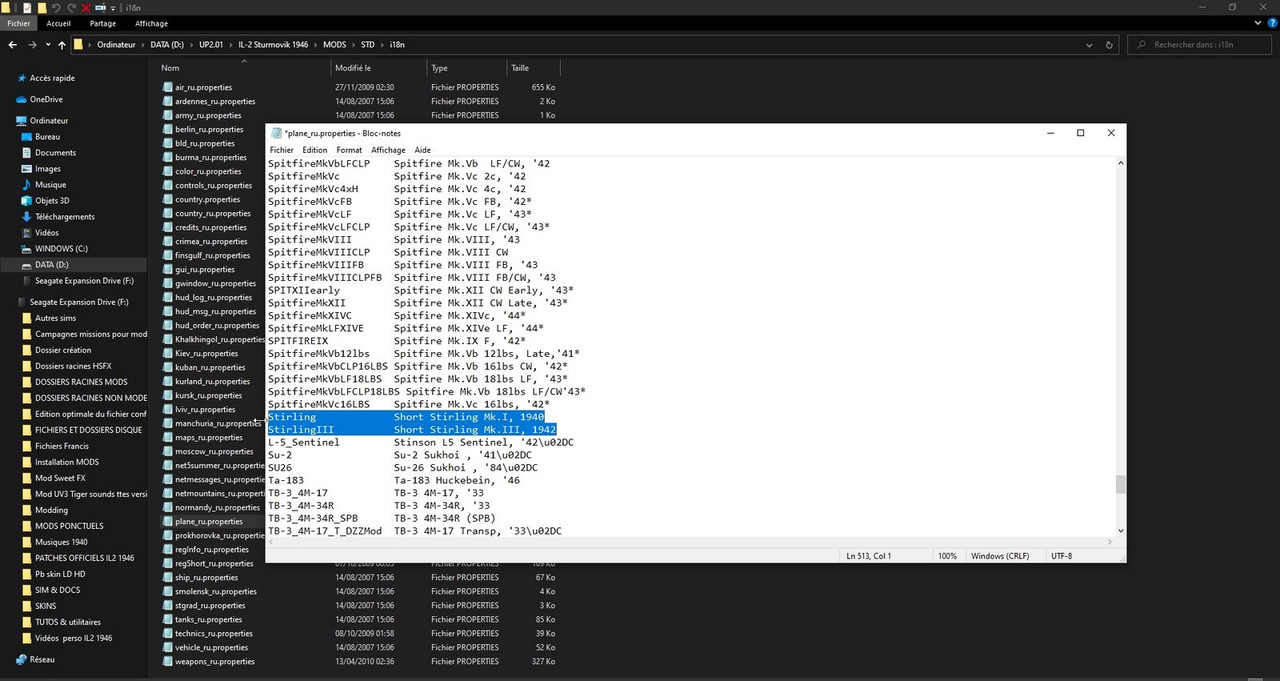Screen dimensions: 1280x681
Task: Open recent locations dropdown arrow
Action: [x=48, y=45]
